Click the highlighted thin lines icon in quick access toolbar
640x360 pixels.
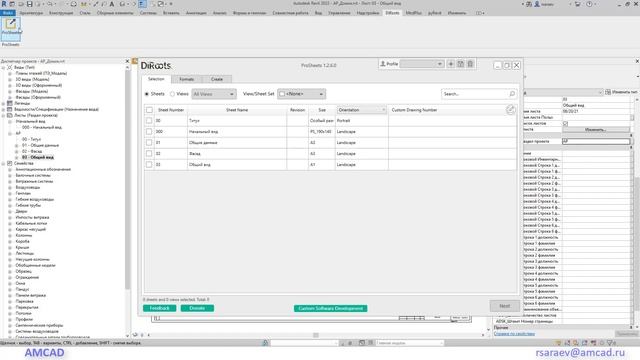tap(142, 4)
